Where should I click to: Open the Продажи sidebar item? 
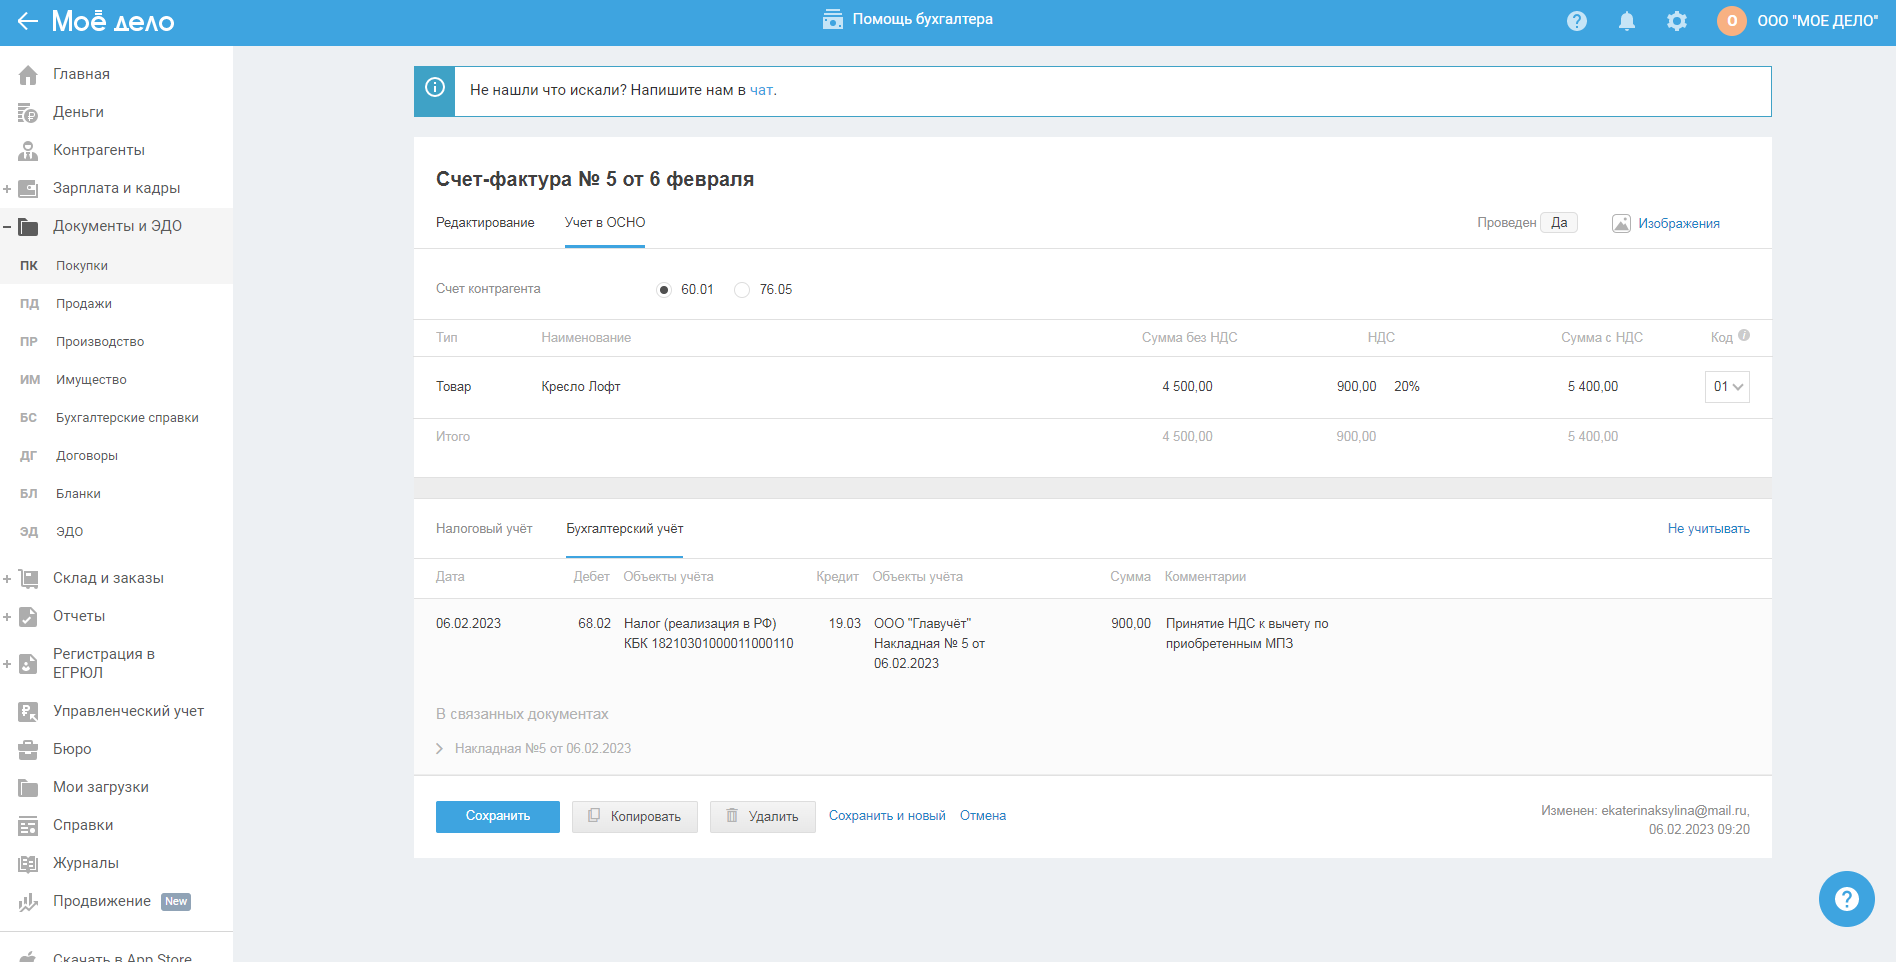(x=84, y=304)
